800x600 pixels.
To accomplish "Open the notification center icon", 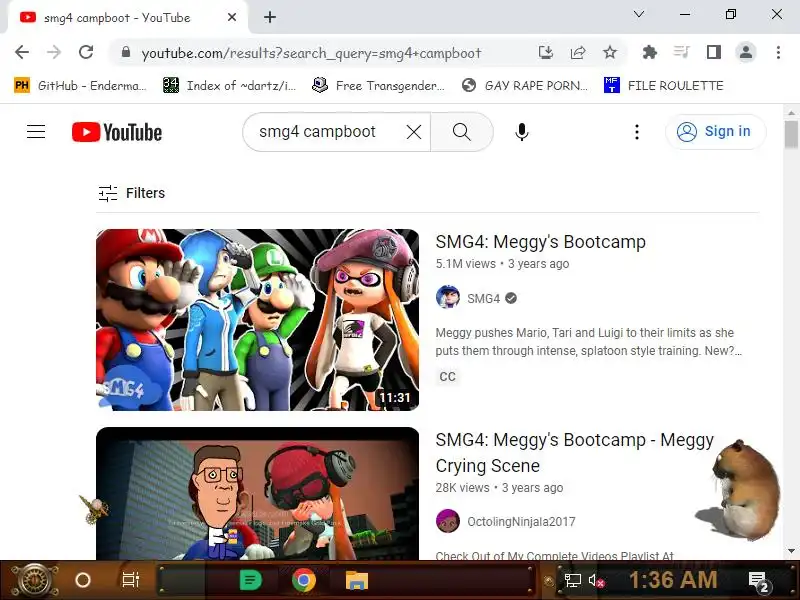I will 759,582.
